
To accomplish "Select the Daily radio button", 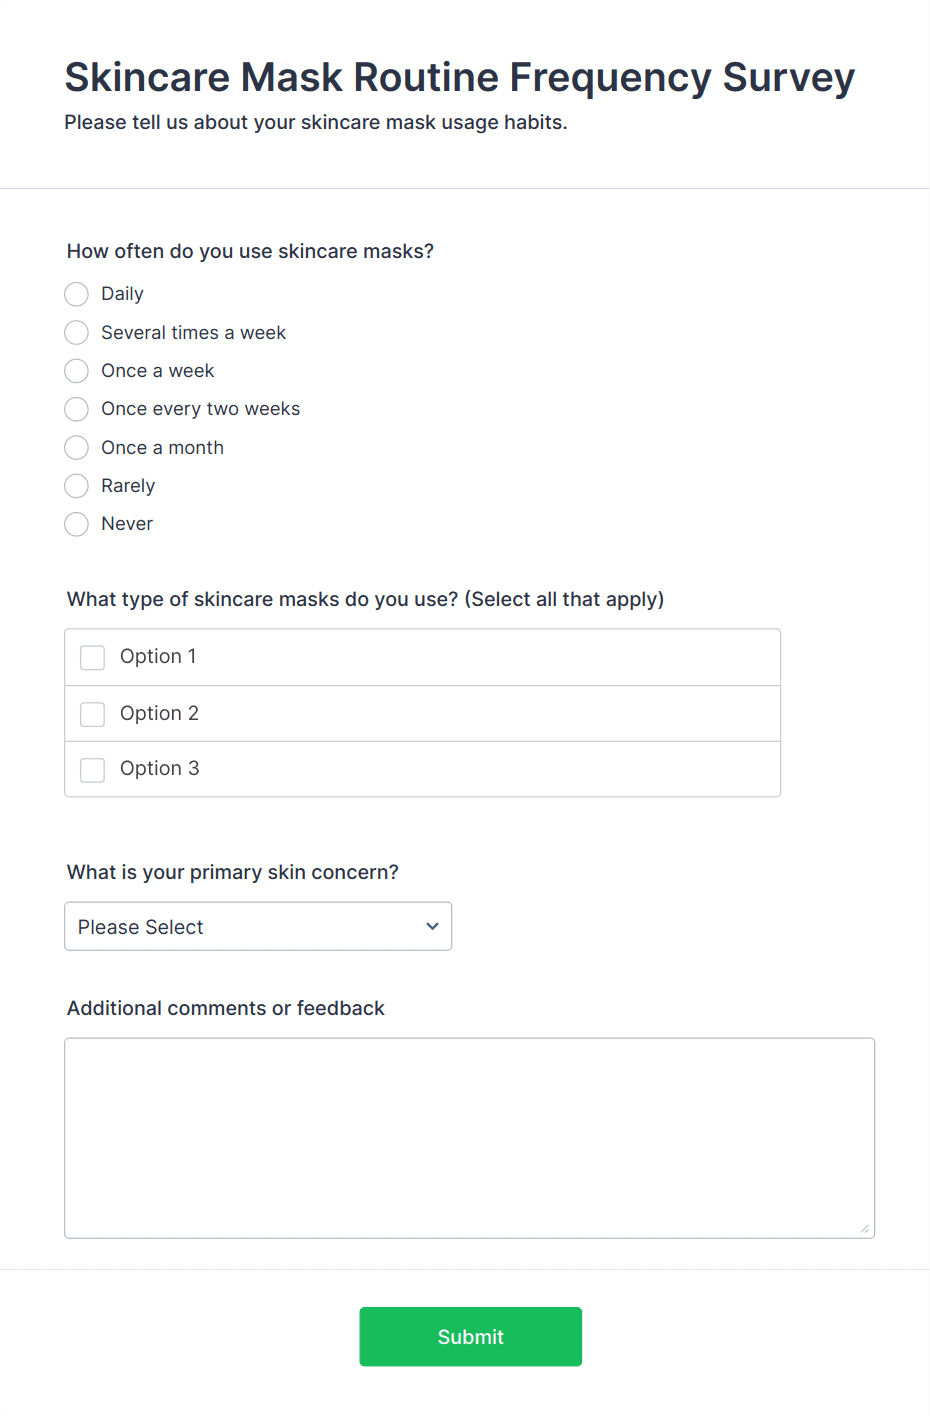I will click(x=77, y=294).
